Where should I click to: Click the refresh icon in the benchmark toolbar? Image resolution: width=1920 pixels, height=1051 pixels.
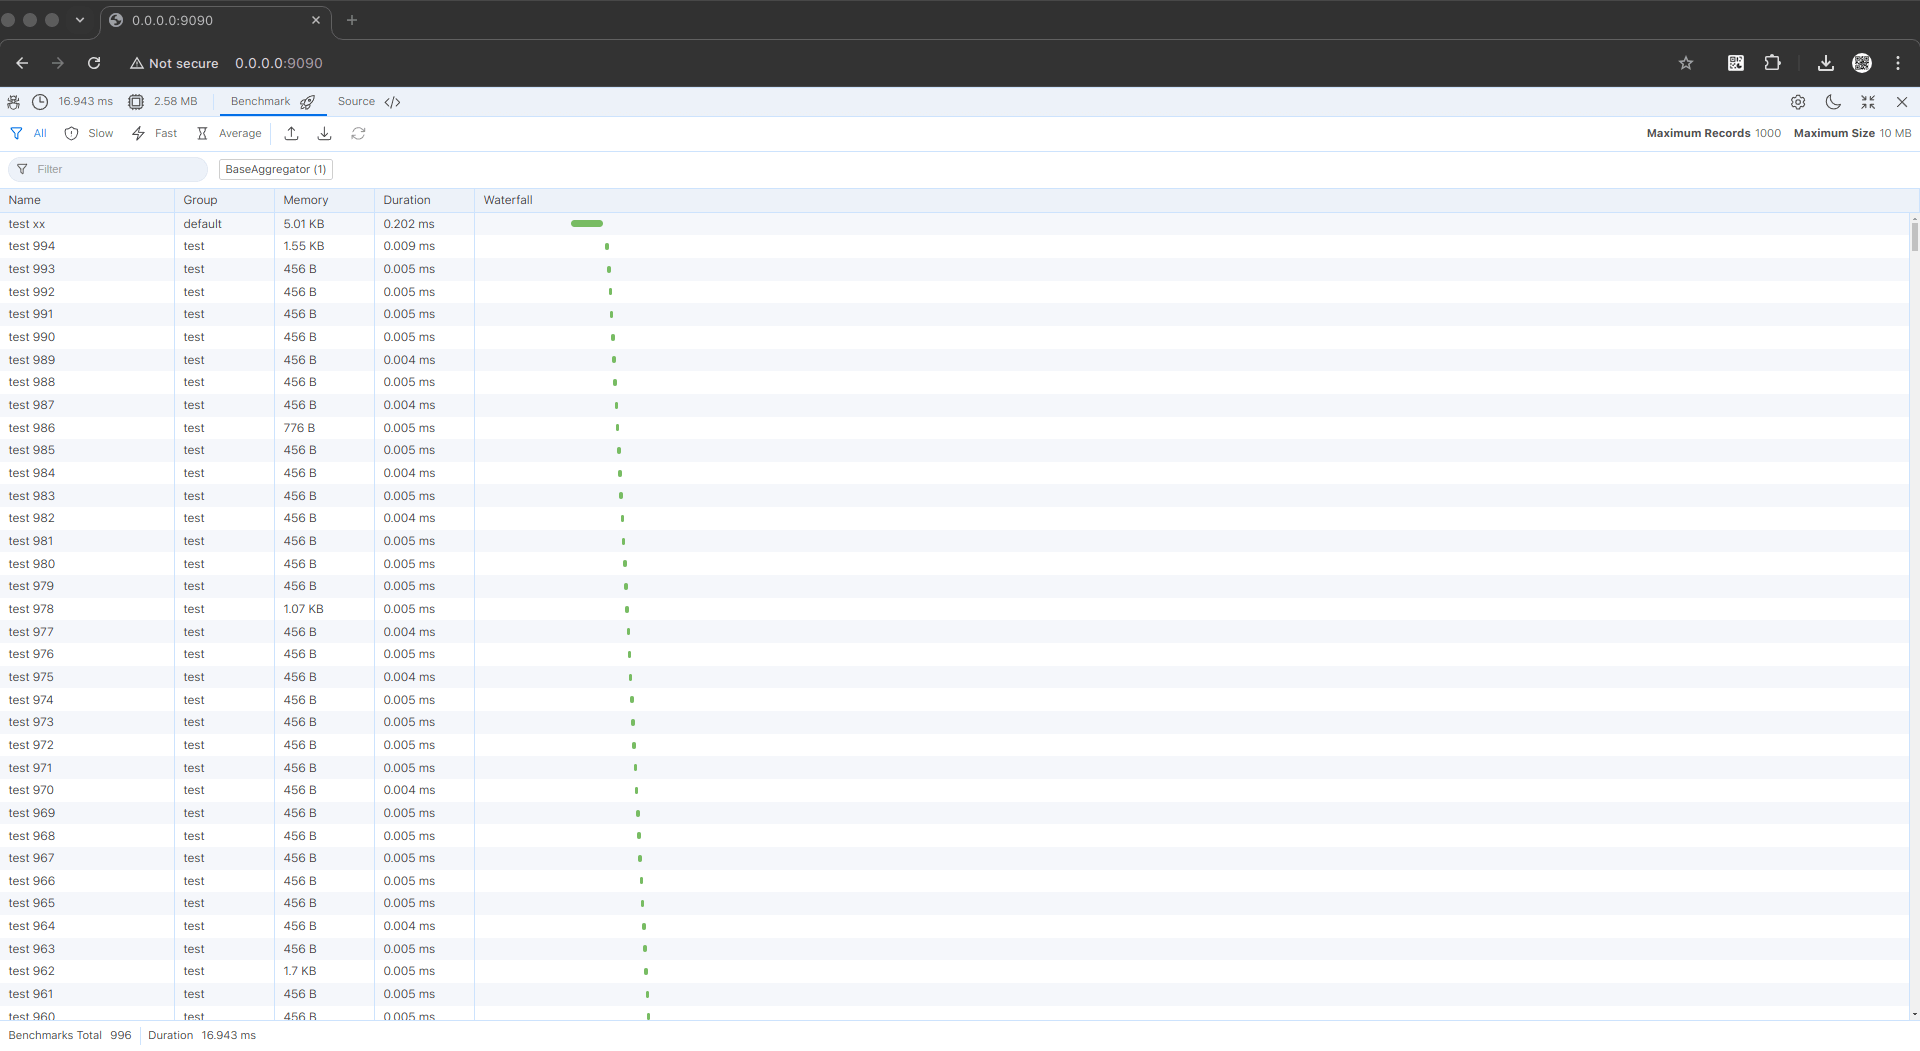[358, 134]
